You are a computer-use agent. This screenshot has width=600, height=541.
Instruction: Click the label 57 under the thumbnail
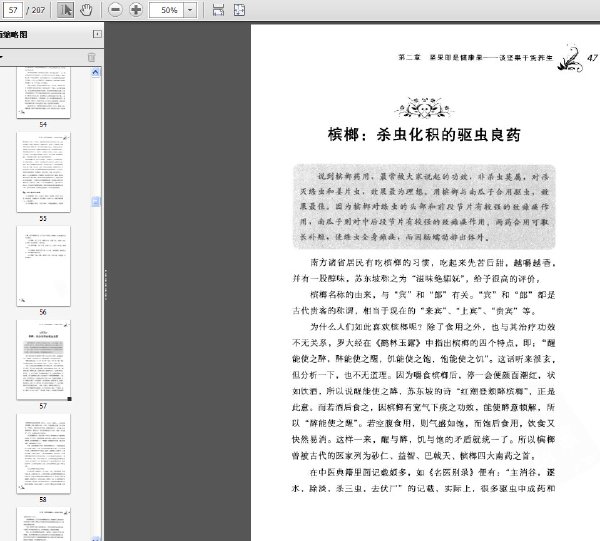pyautogui.click(x=43, y=406)
